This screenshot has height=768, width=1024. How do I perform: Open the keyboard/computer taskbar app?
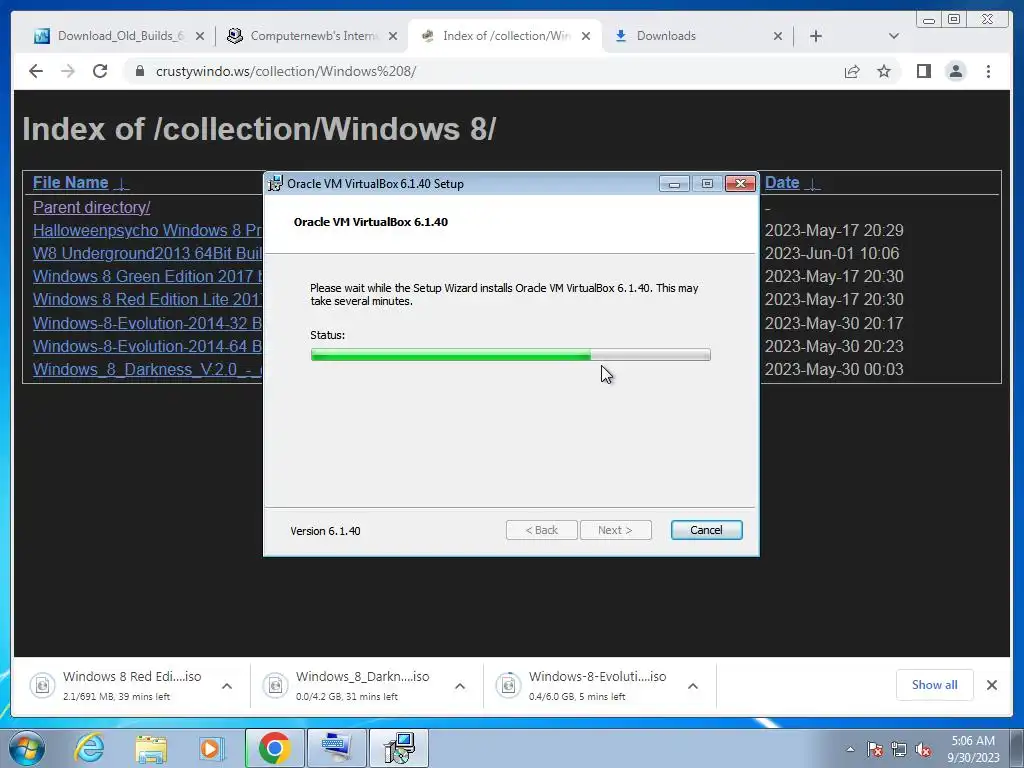tap(337, 748)
